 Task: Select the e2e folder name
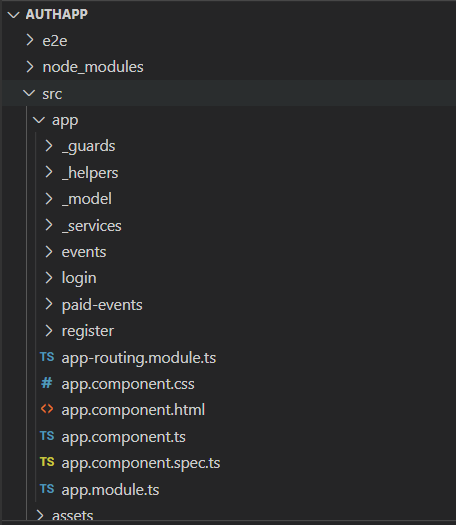point(55,41)
